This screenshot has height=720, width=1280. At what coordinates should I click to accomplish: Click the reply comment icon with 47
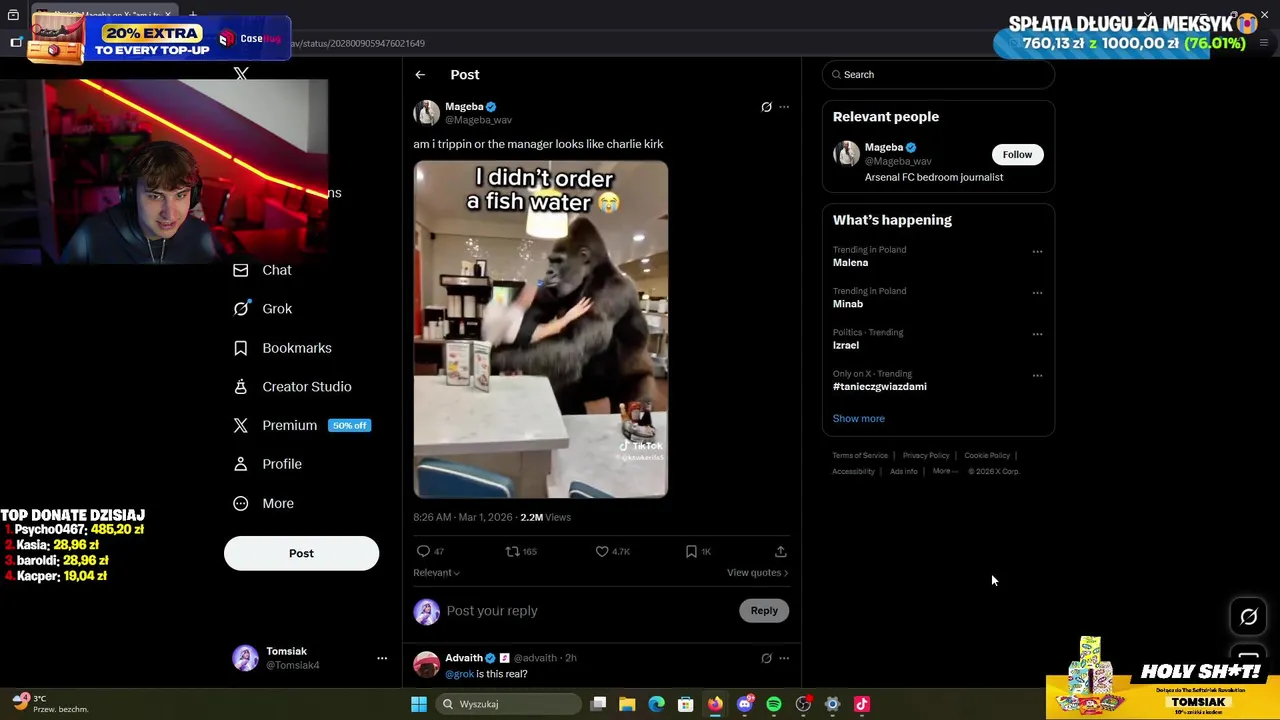430,551
